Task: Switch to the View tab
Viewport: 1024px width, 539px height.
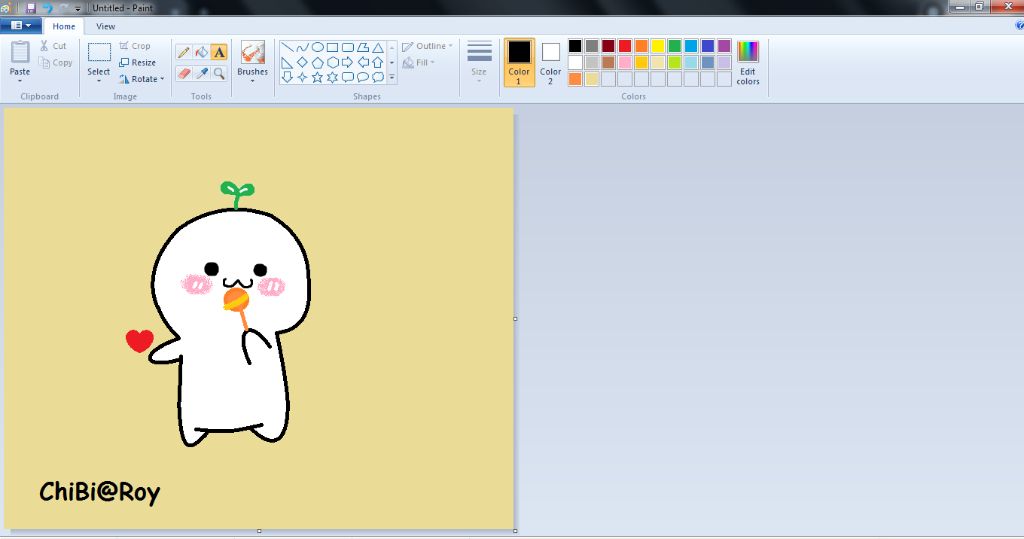Action: (x=105, y=26)
